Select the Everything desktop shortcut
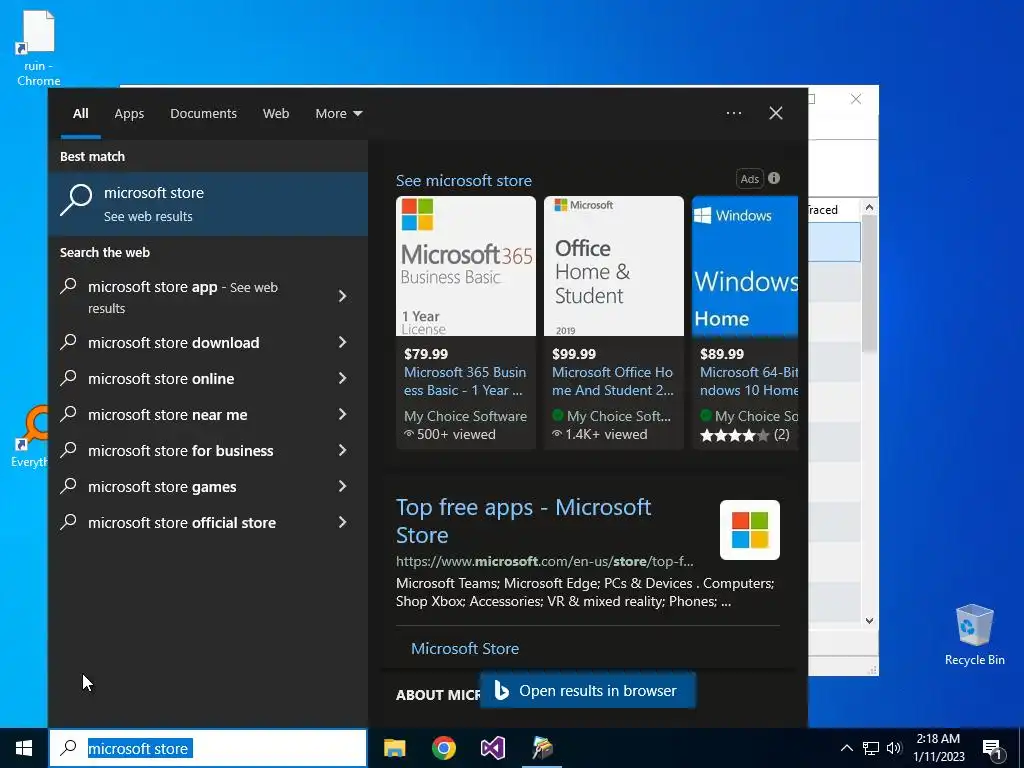 (29, 438)
